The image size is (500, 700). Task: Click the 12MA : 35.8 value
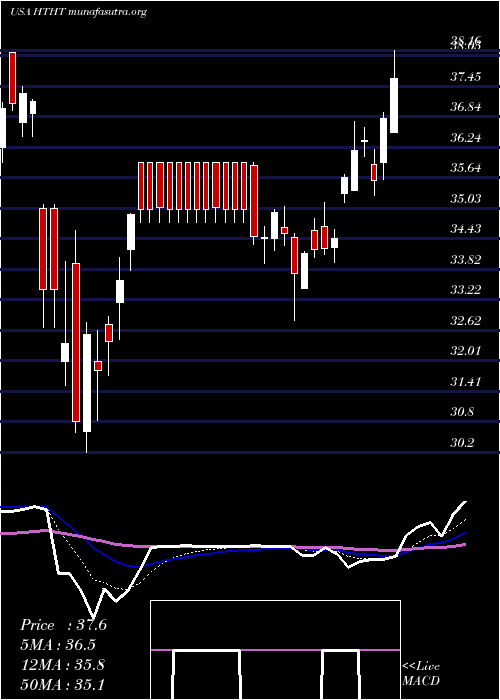[x=62, y=665]
